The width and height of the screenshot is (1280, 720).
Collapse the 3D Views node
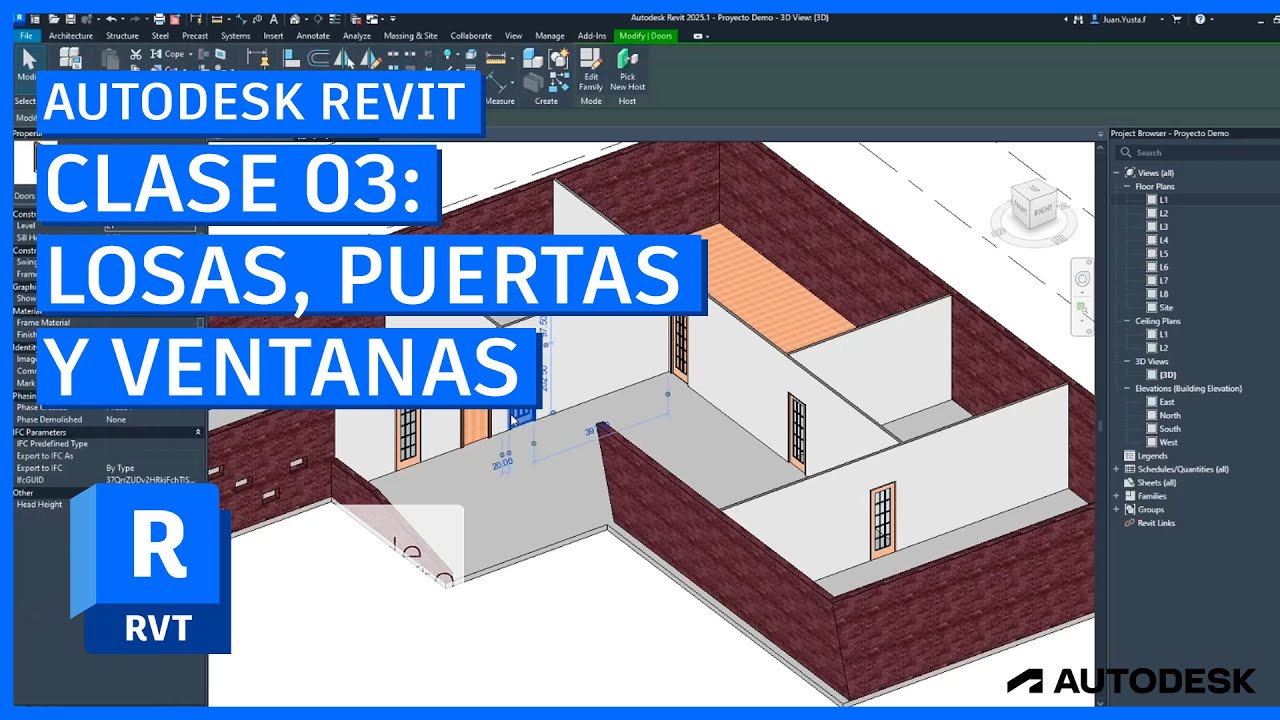click(x=1127, y=361)
